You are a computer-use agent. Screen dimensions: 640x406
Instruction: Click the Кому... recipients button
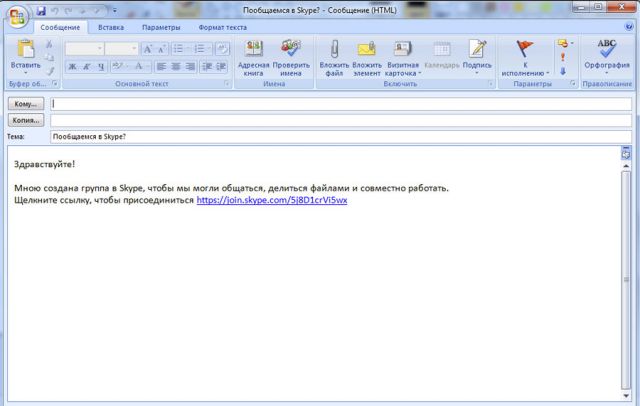[26, 104]
